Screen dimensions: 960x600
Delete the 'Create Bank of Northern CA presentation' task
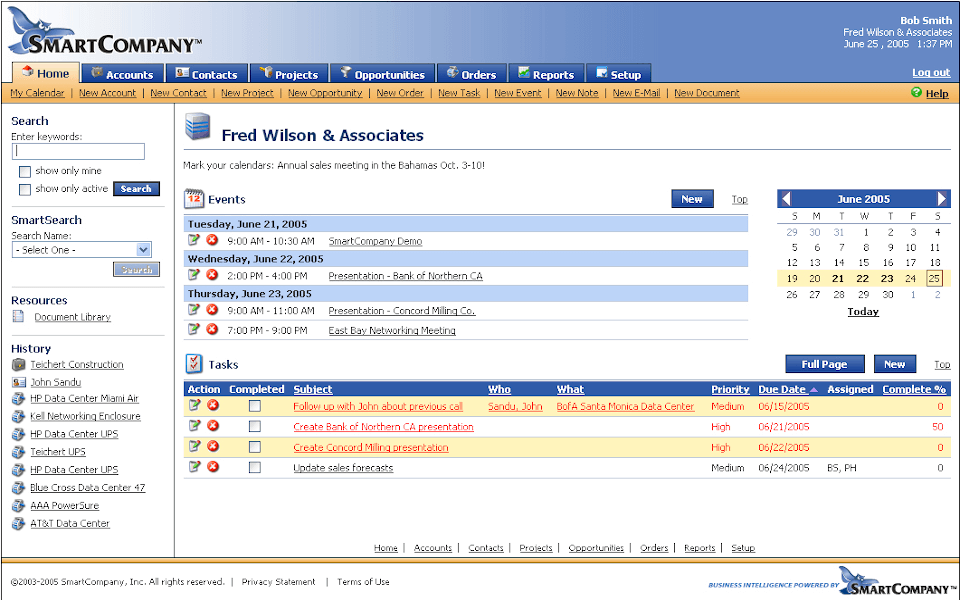pyautogui.click(x=212, y=426)
